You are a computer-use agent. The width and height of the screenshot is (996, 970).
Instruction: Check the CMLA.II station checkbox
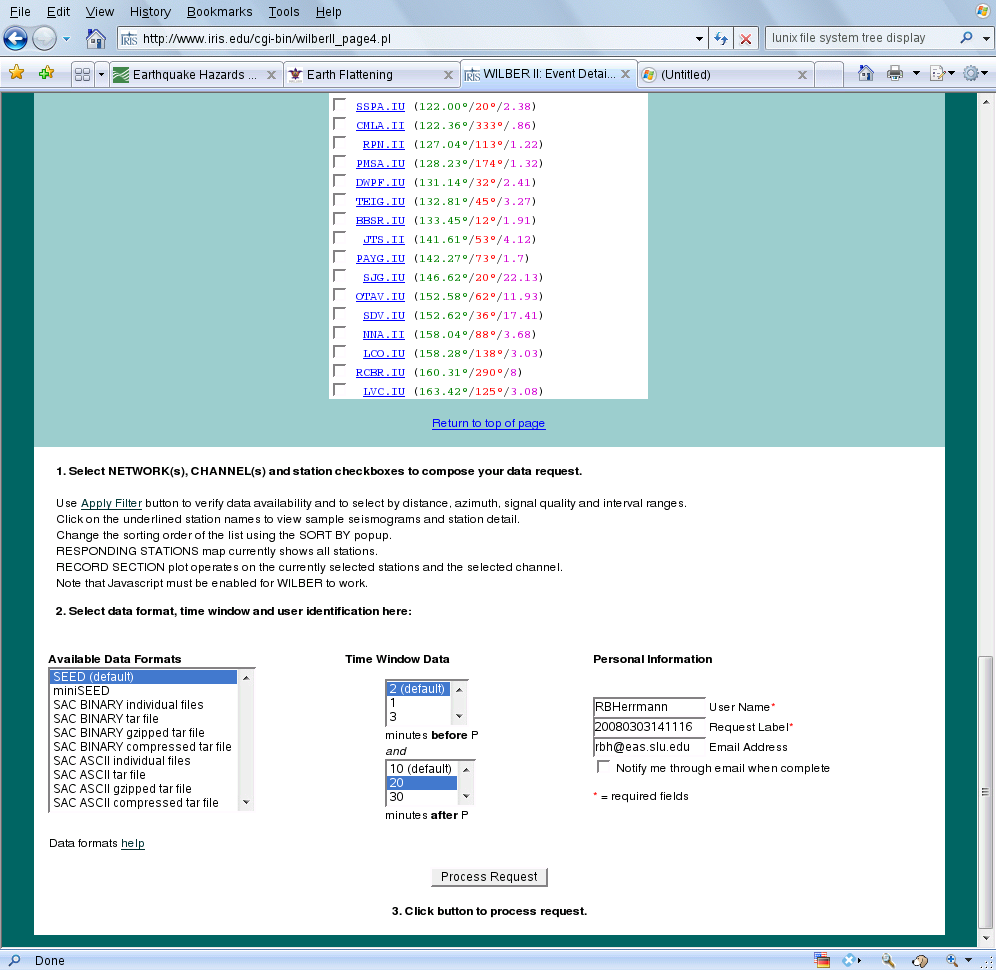coord(340,124)
